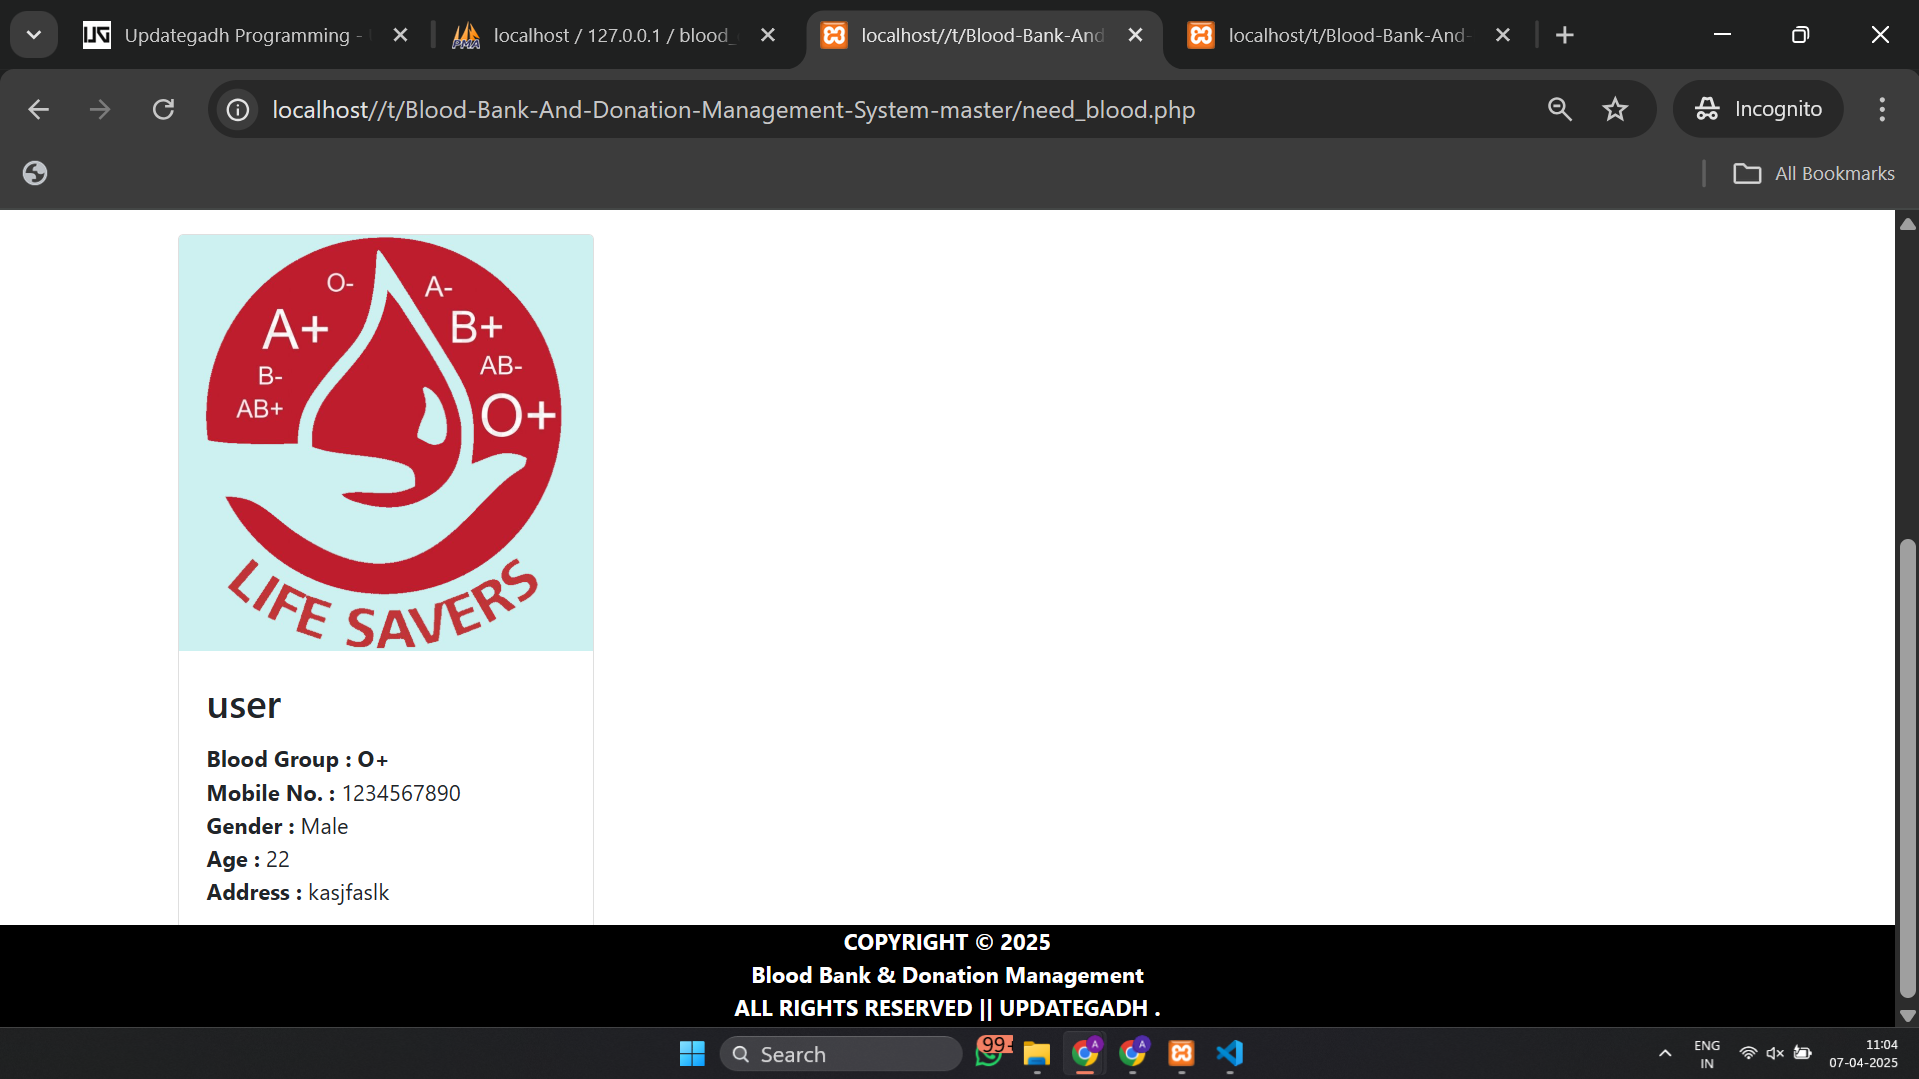The width and height of the screenshot is (1919, 1079).
Task: Click the Incognito indicator button
Action: [x=1758, y=109]
